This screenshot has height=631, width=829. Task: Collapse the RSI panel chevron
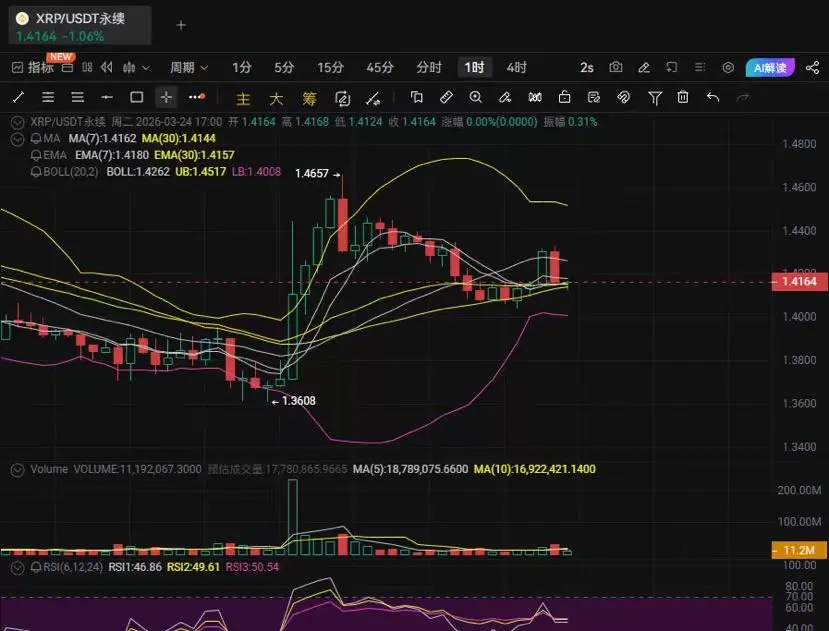[x=17, y=568]
